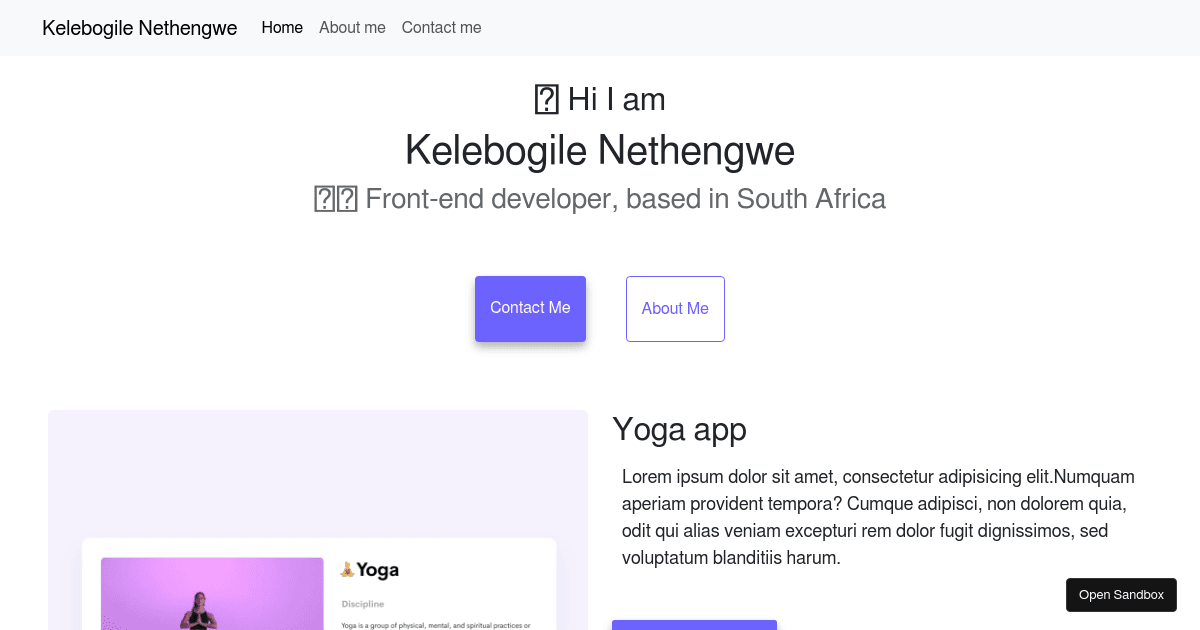Click the large Kelebogile Nethengwe hero heading
This screenshot has height=630, width=1200.
tap(600, 151)
